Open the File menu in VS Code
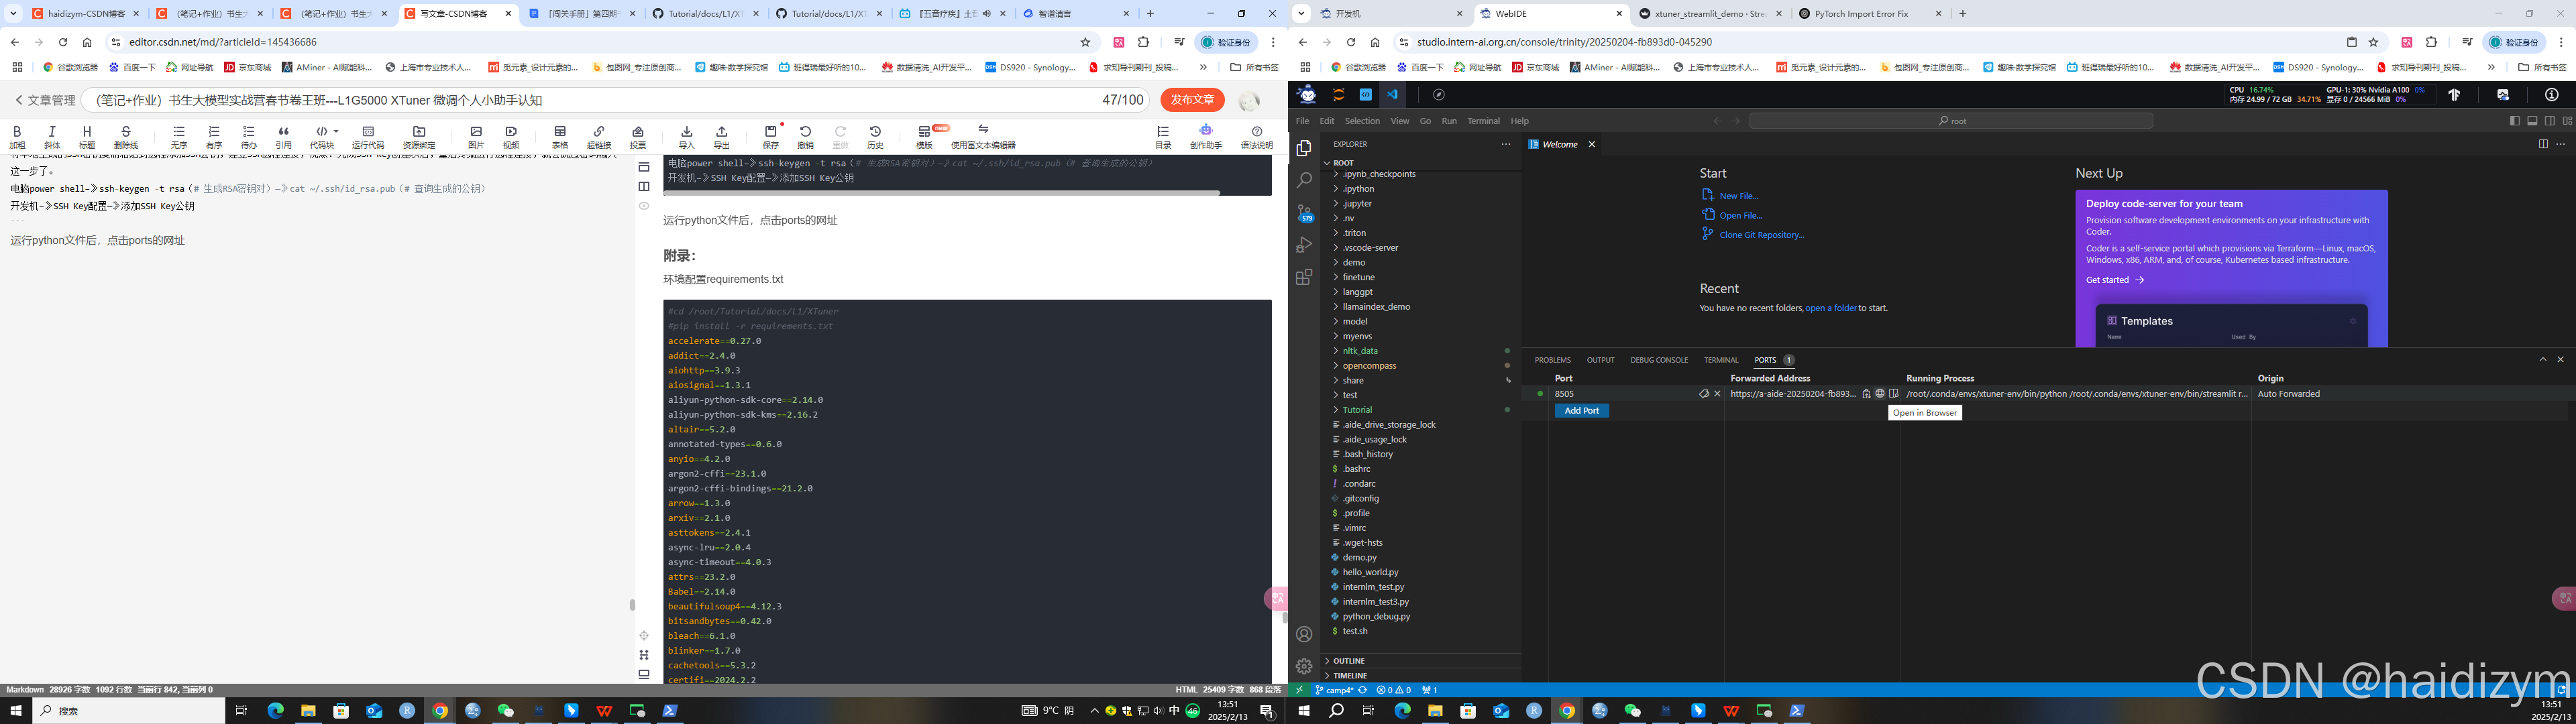 click(x=1302, y=121)
